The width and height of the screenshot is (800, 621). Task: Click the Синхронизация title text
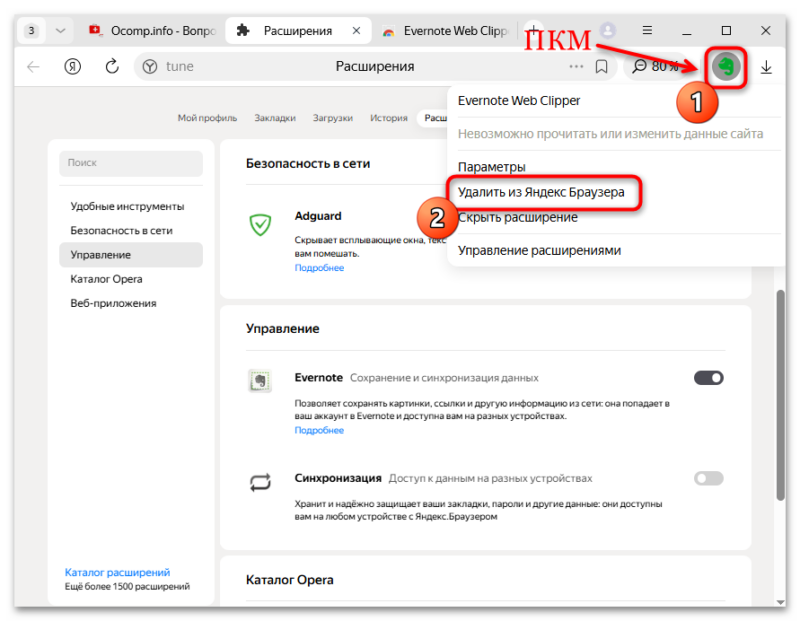click(338, 478)
